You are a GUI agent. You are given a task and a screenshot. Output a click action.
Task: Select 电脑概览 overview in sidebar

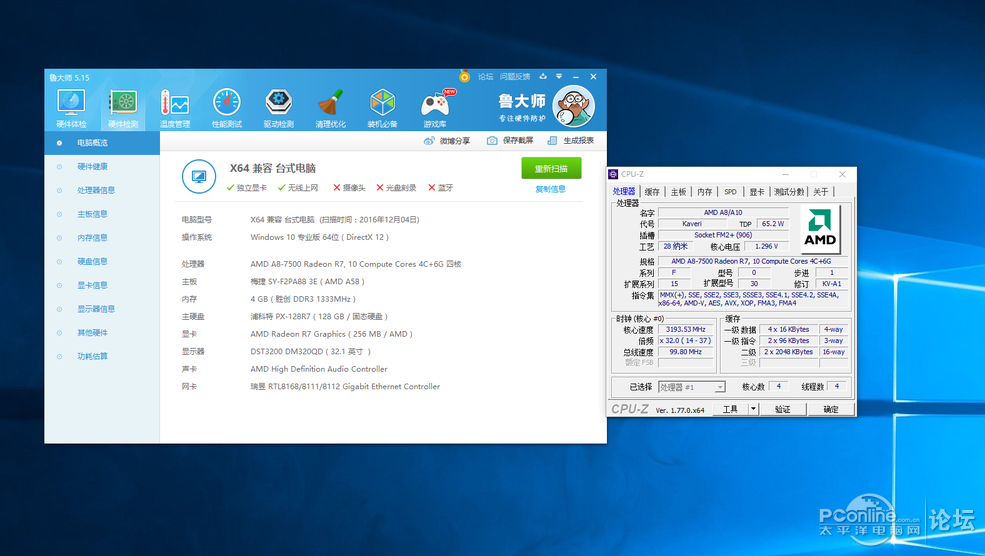point(102,143)
